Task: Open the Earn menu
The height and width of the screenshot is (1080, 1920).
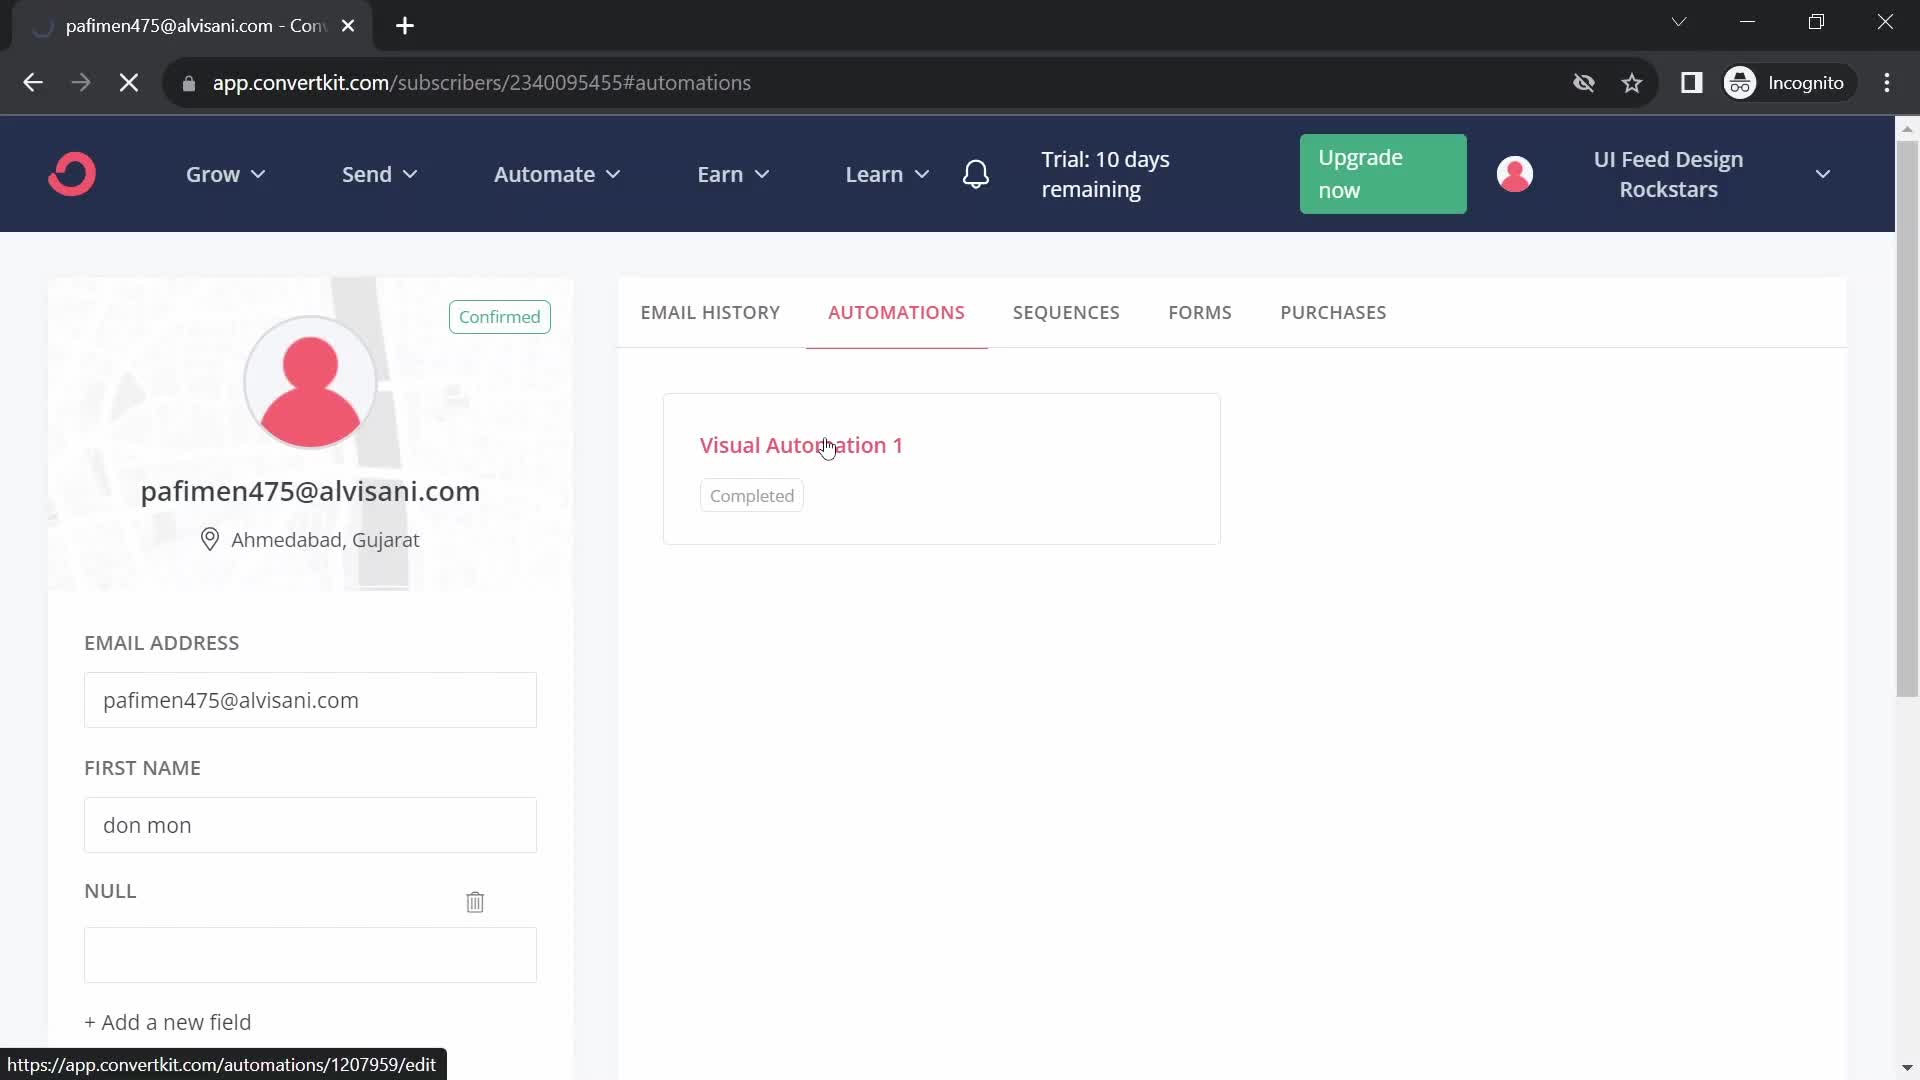Action: tap(733, 173)
